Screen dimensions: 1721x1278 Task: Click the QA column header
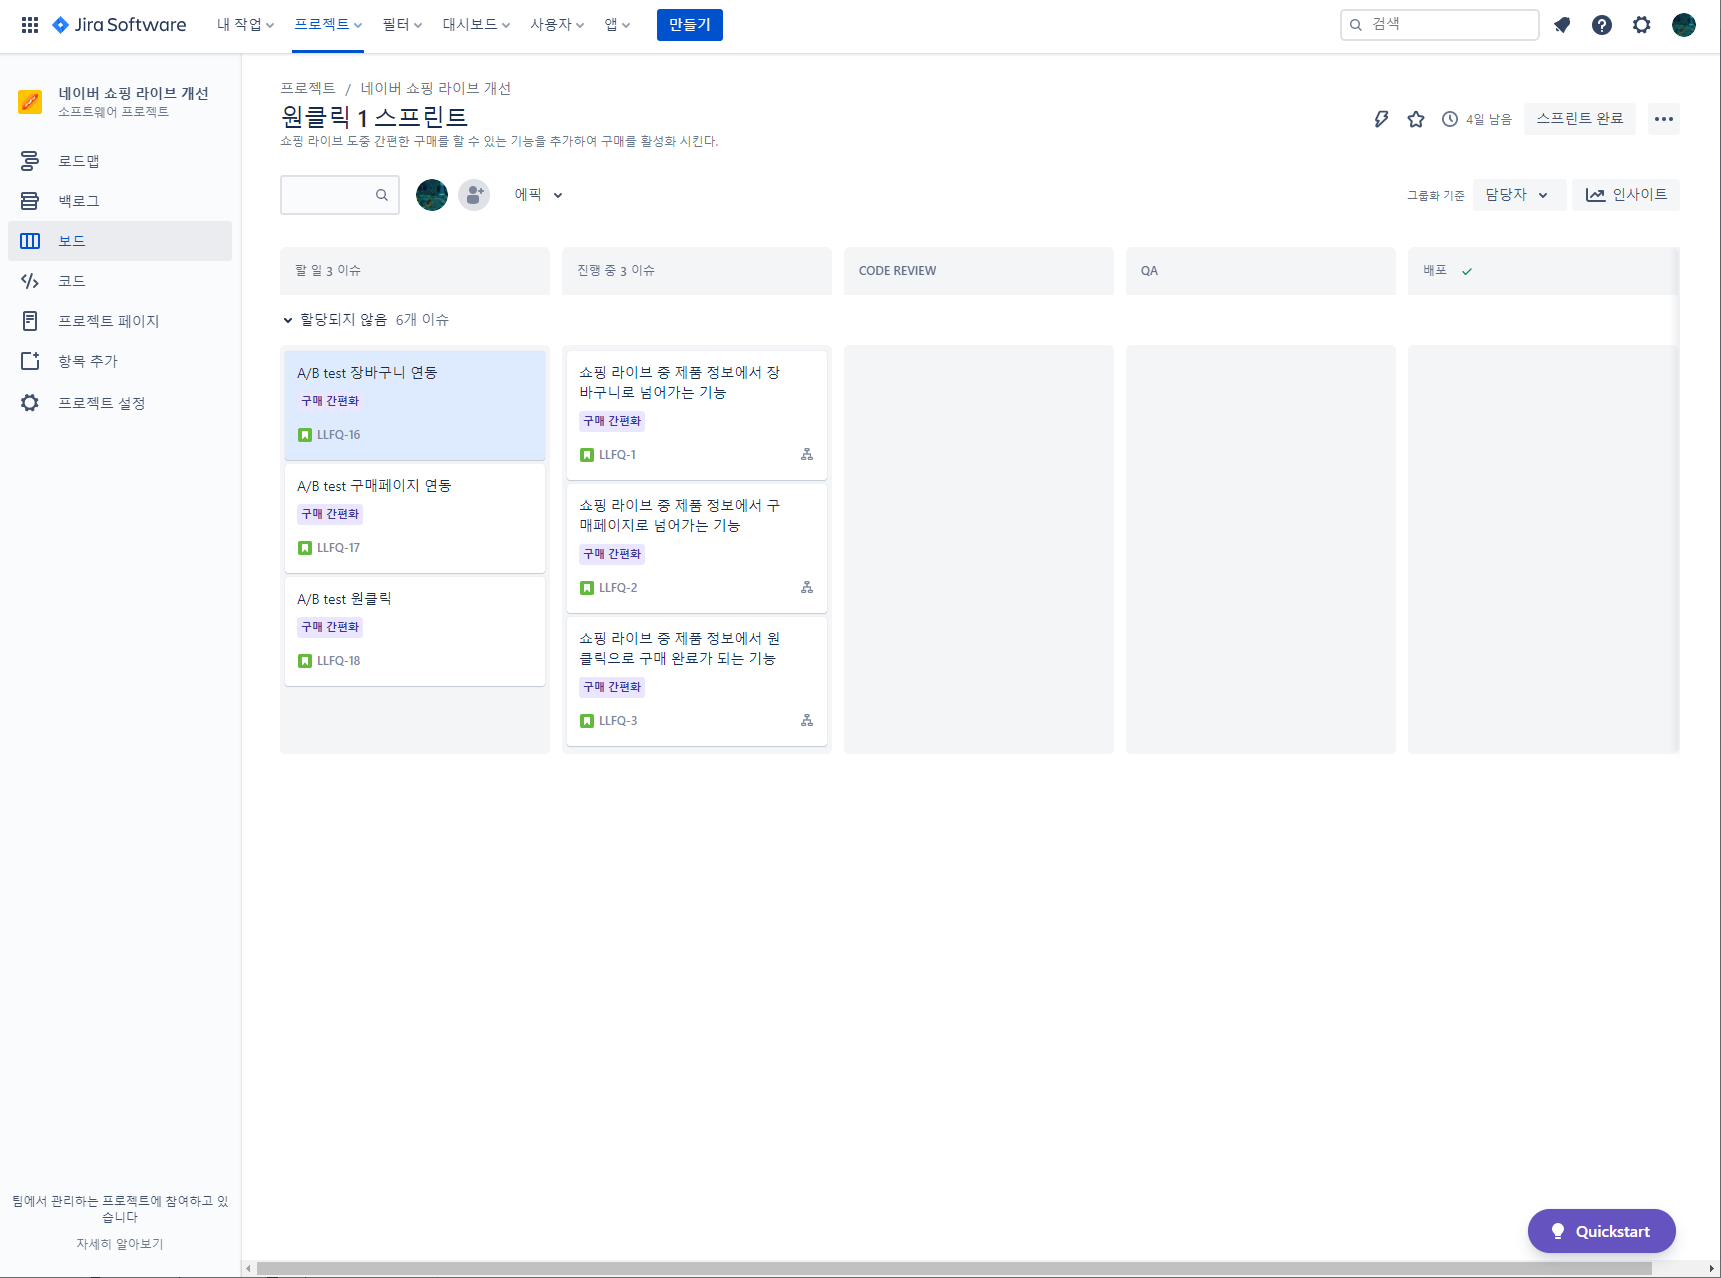[1260, 271]
